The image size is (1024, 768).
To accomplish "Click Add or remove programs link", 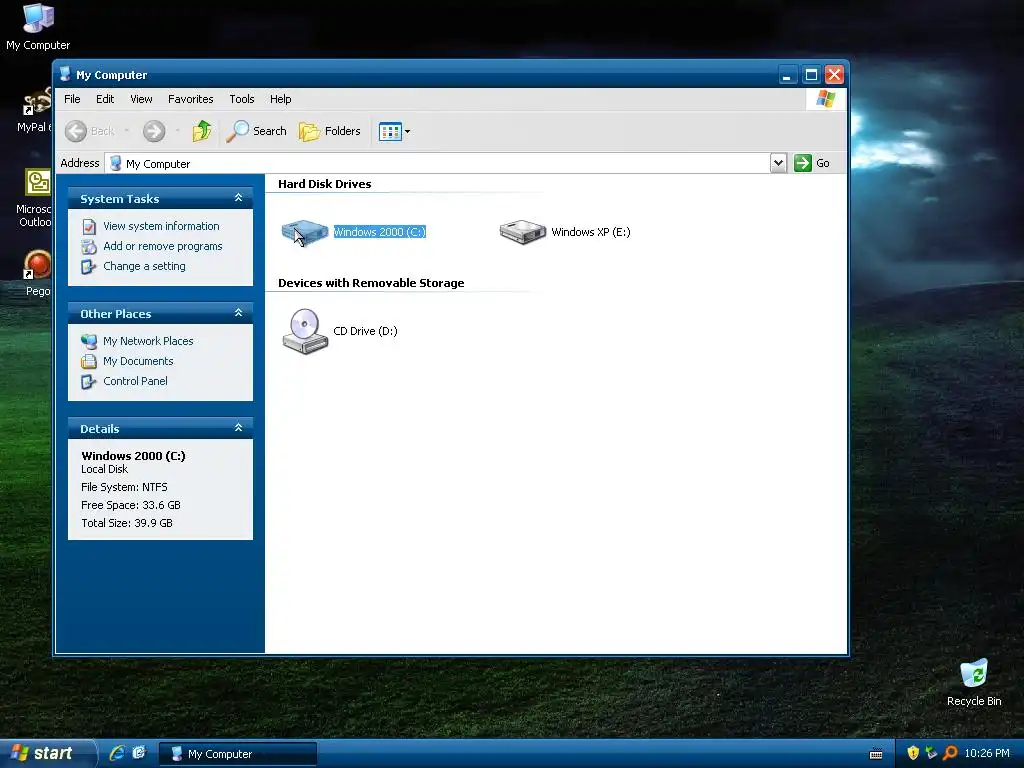I will [x=163, y=246].
